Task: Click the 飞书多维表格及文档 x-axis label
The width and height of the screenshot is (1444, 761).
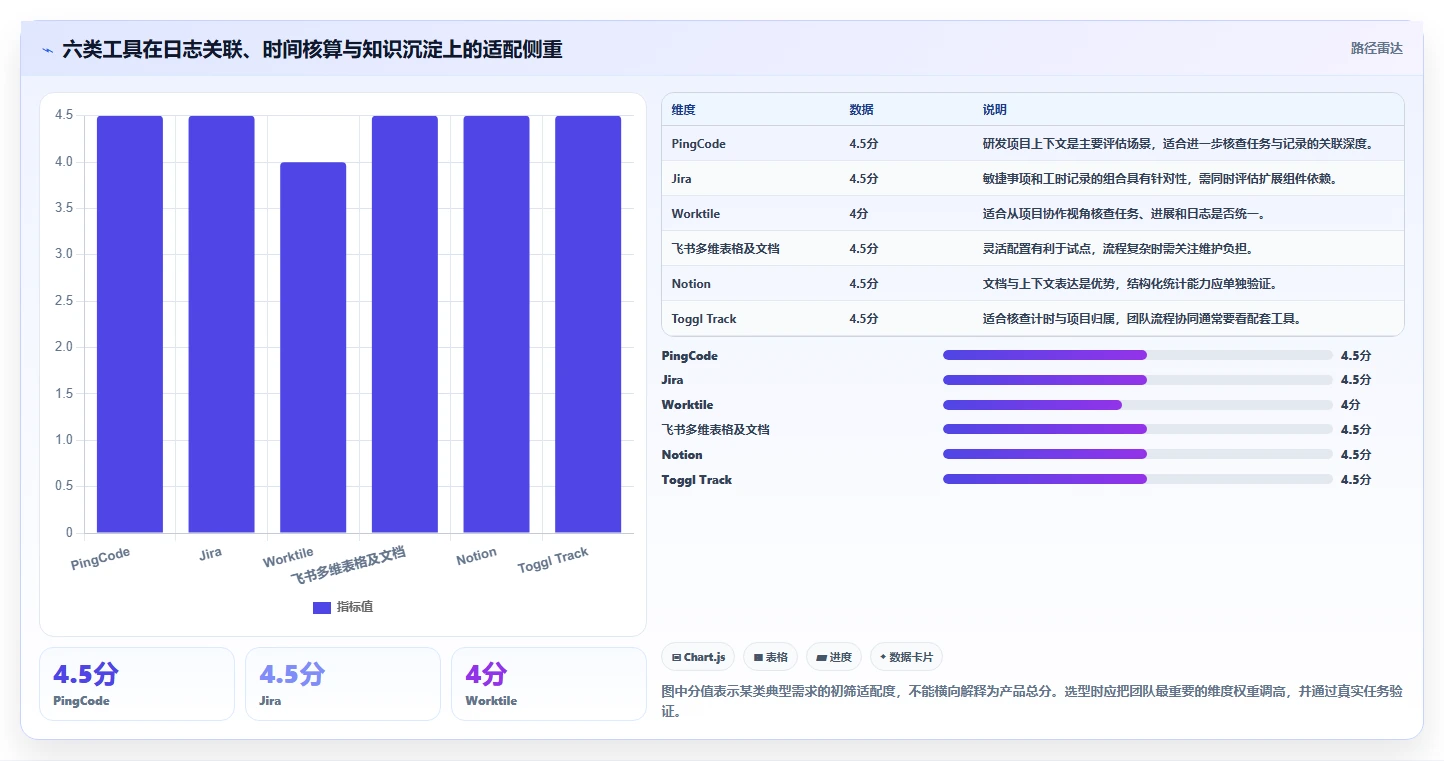Action: point(348,566)
